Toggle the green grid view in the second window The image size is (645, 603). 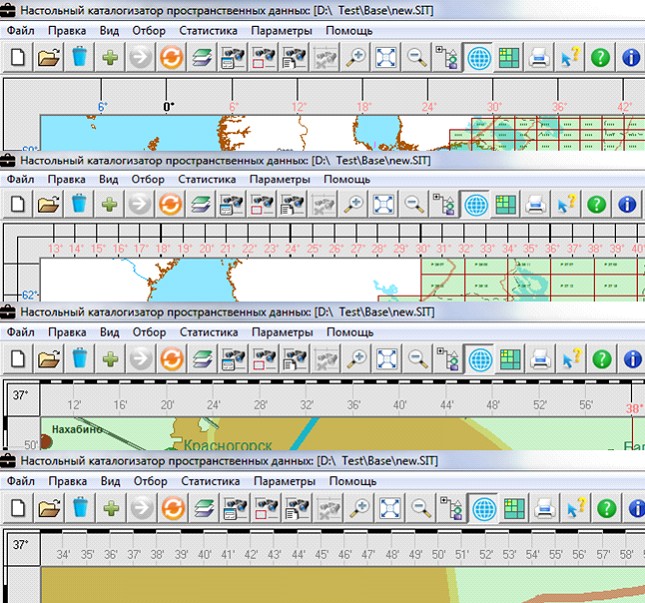click(x=507, y=205)
